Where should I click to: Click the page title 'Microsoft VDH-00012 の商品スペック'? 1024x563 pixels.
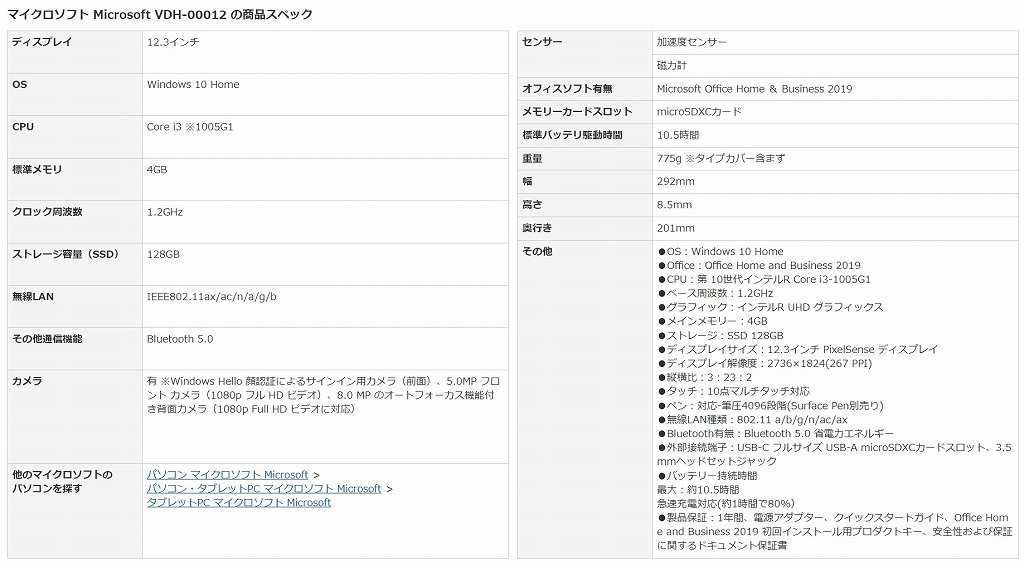(202, 14)
